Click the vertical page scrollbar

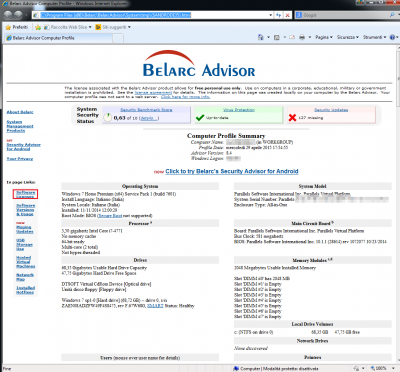click(398, 203)
